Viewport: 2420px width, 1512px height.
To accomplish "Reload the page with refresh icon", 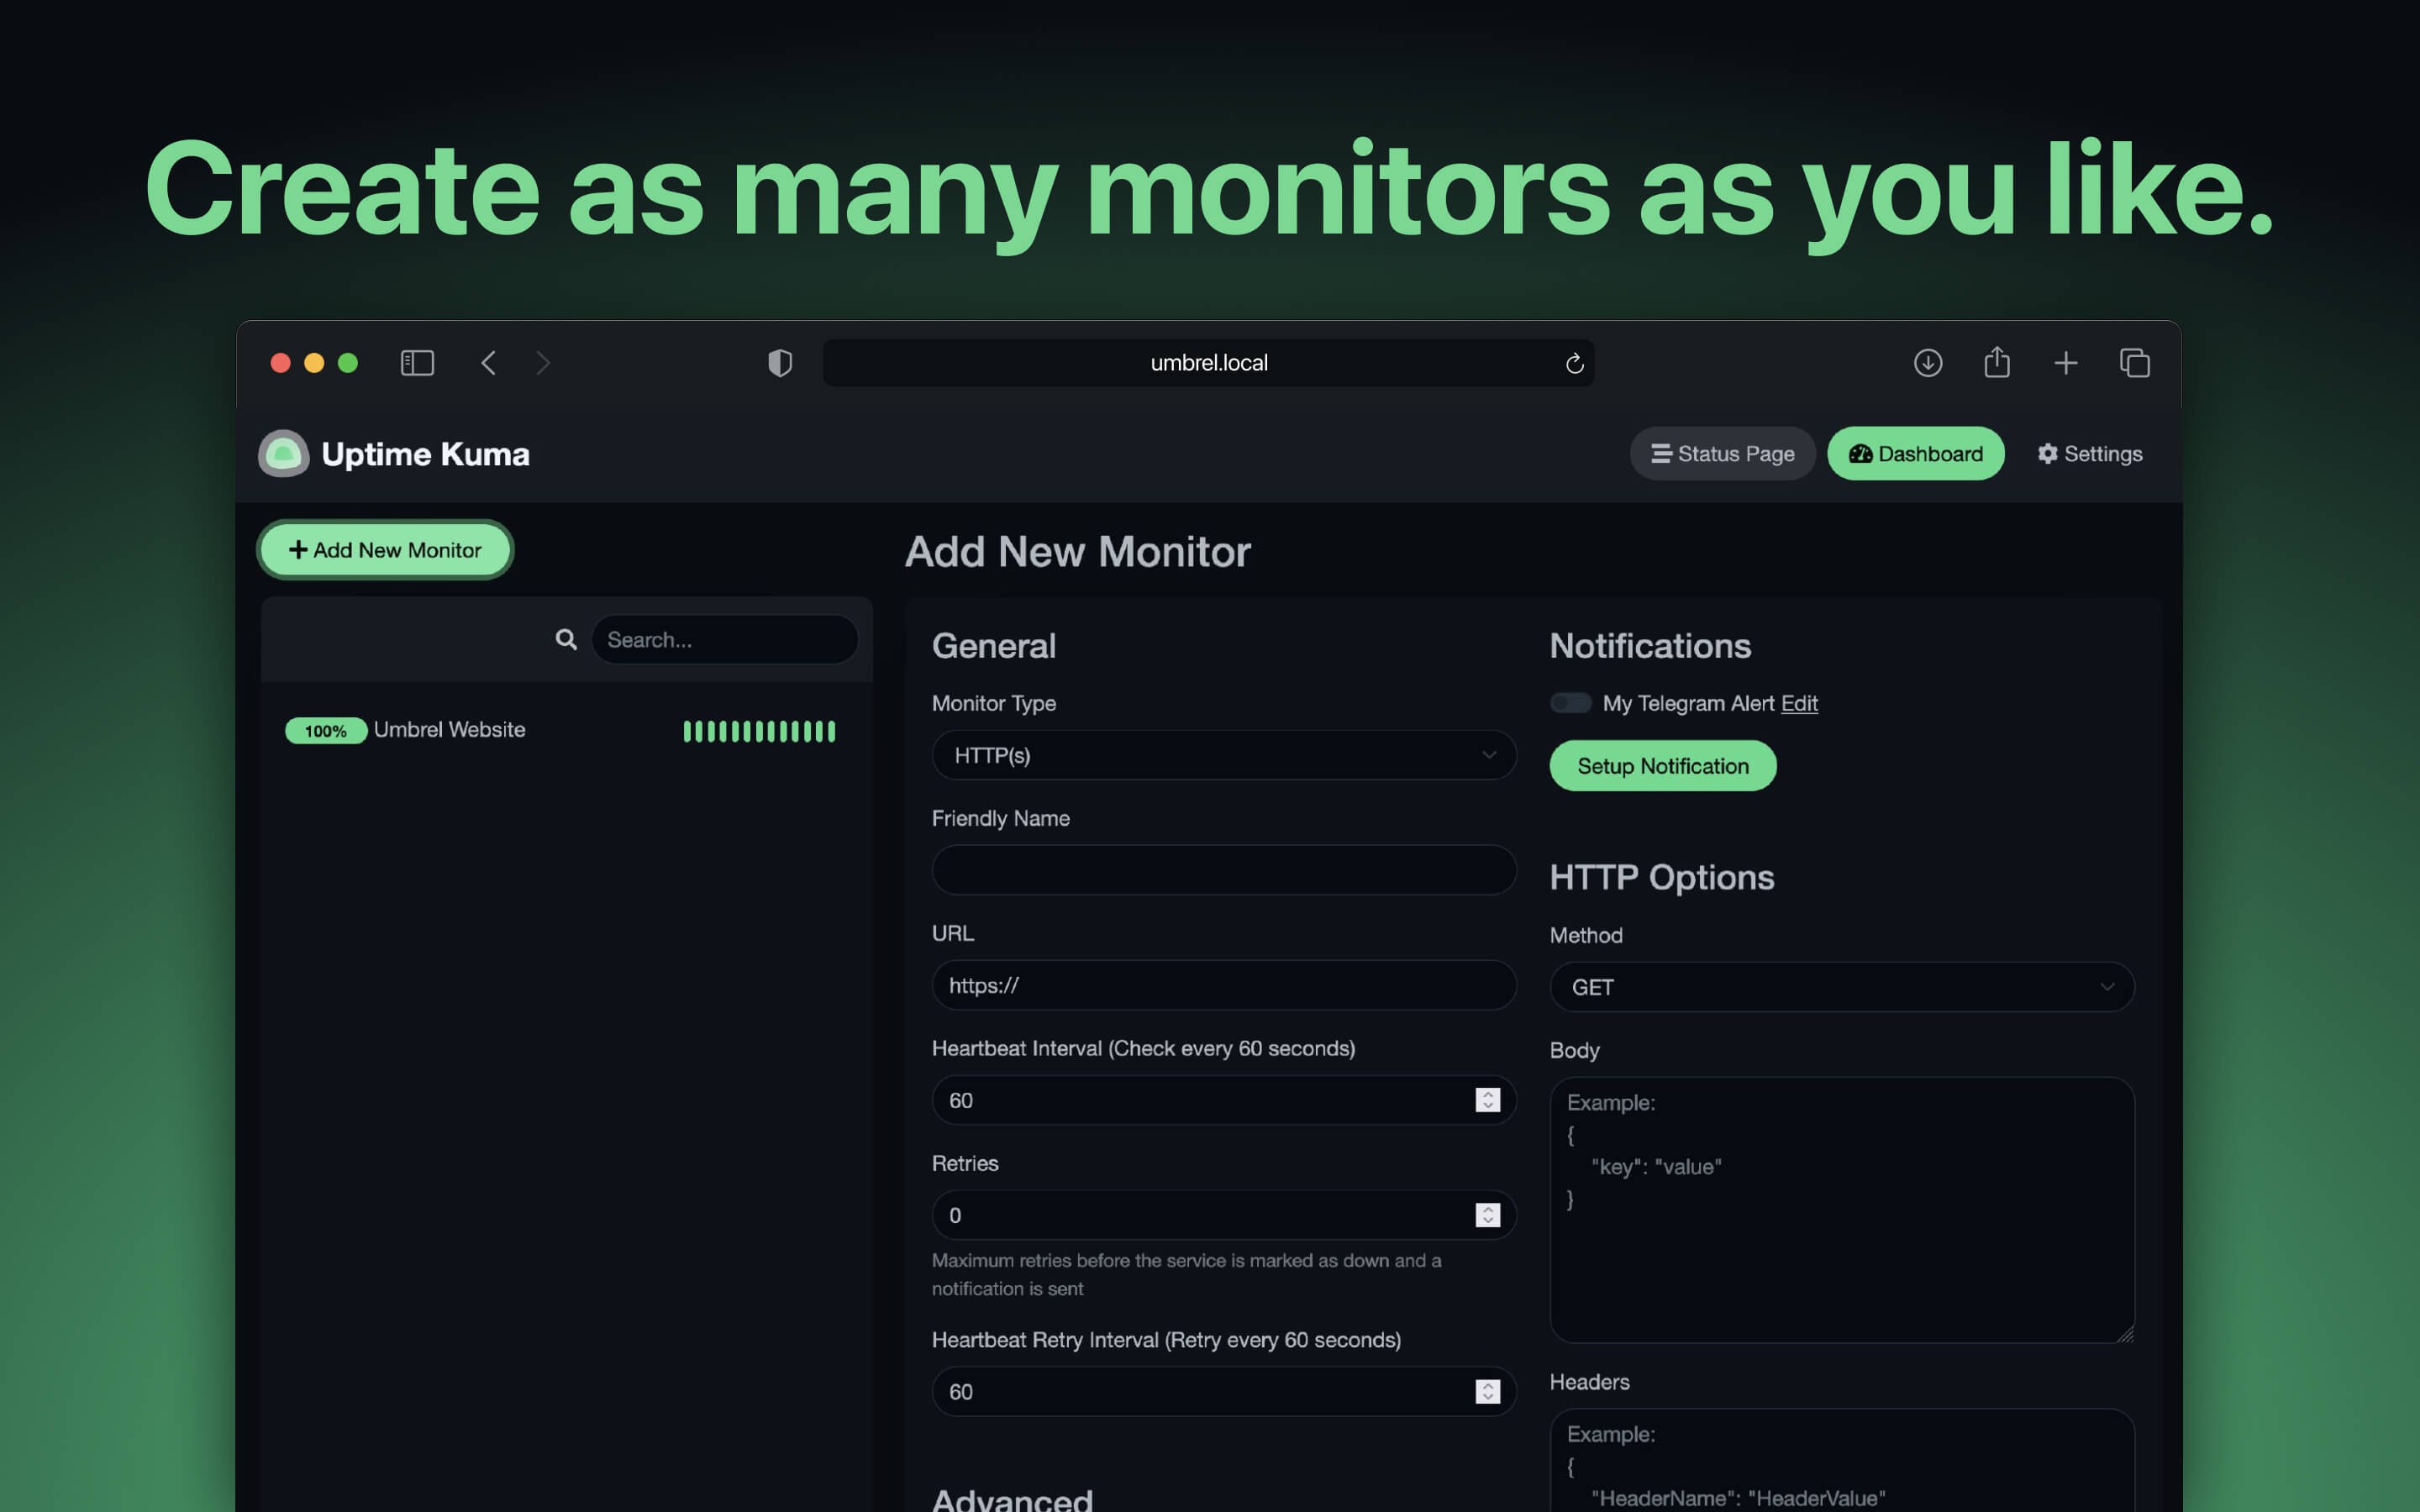I will [x=1574, y=364].
